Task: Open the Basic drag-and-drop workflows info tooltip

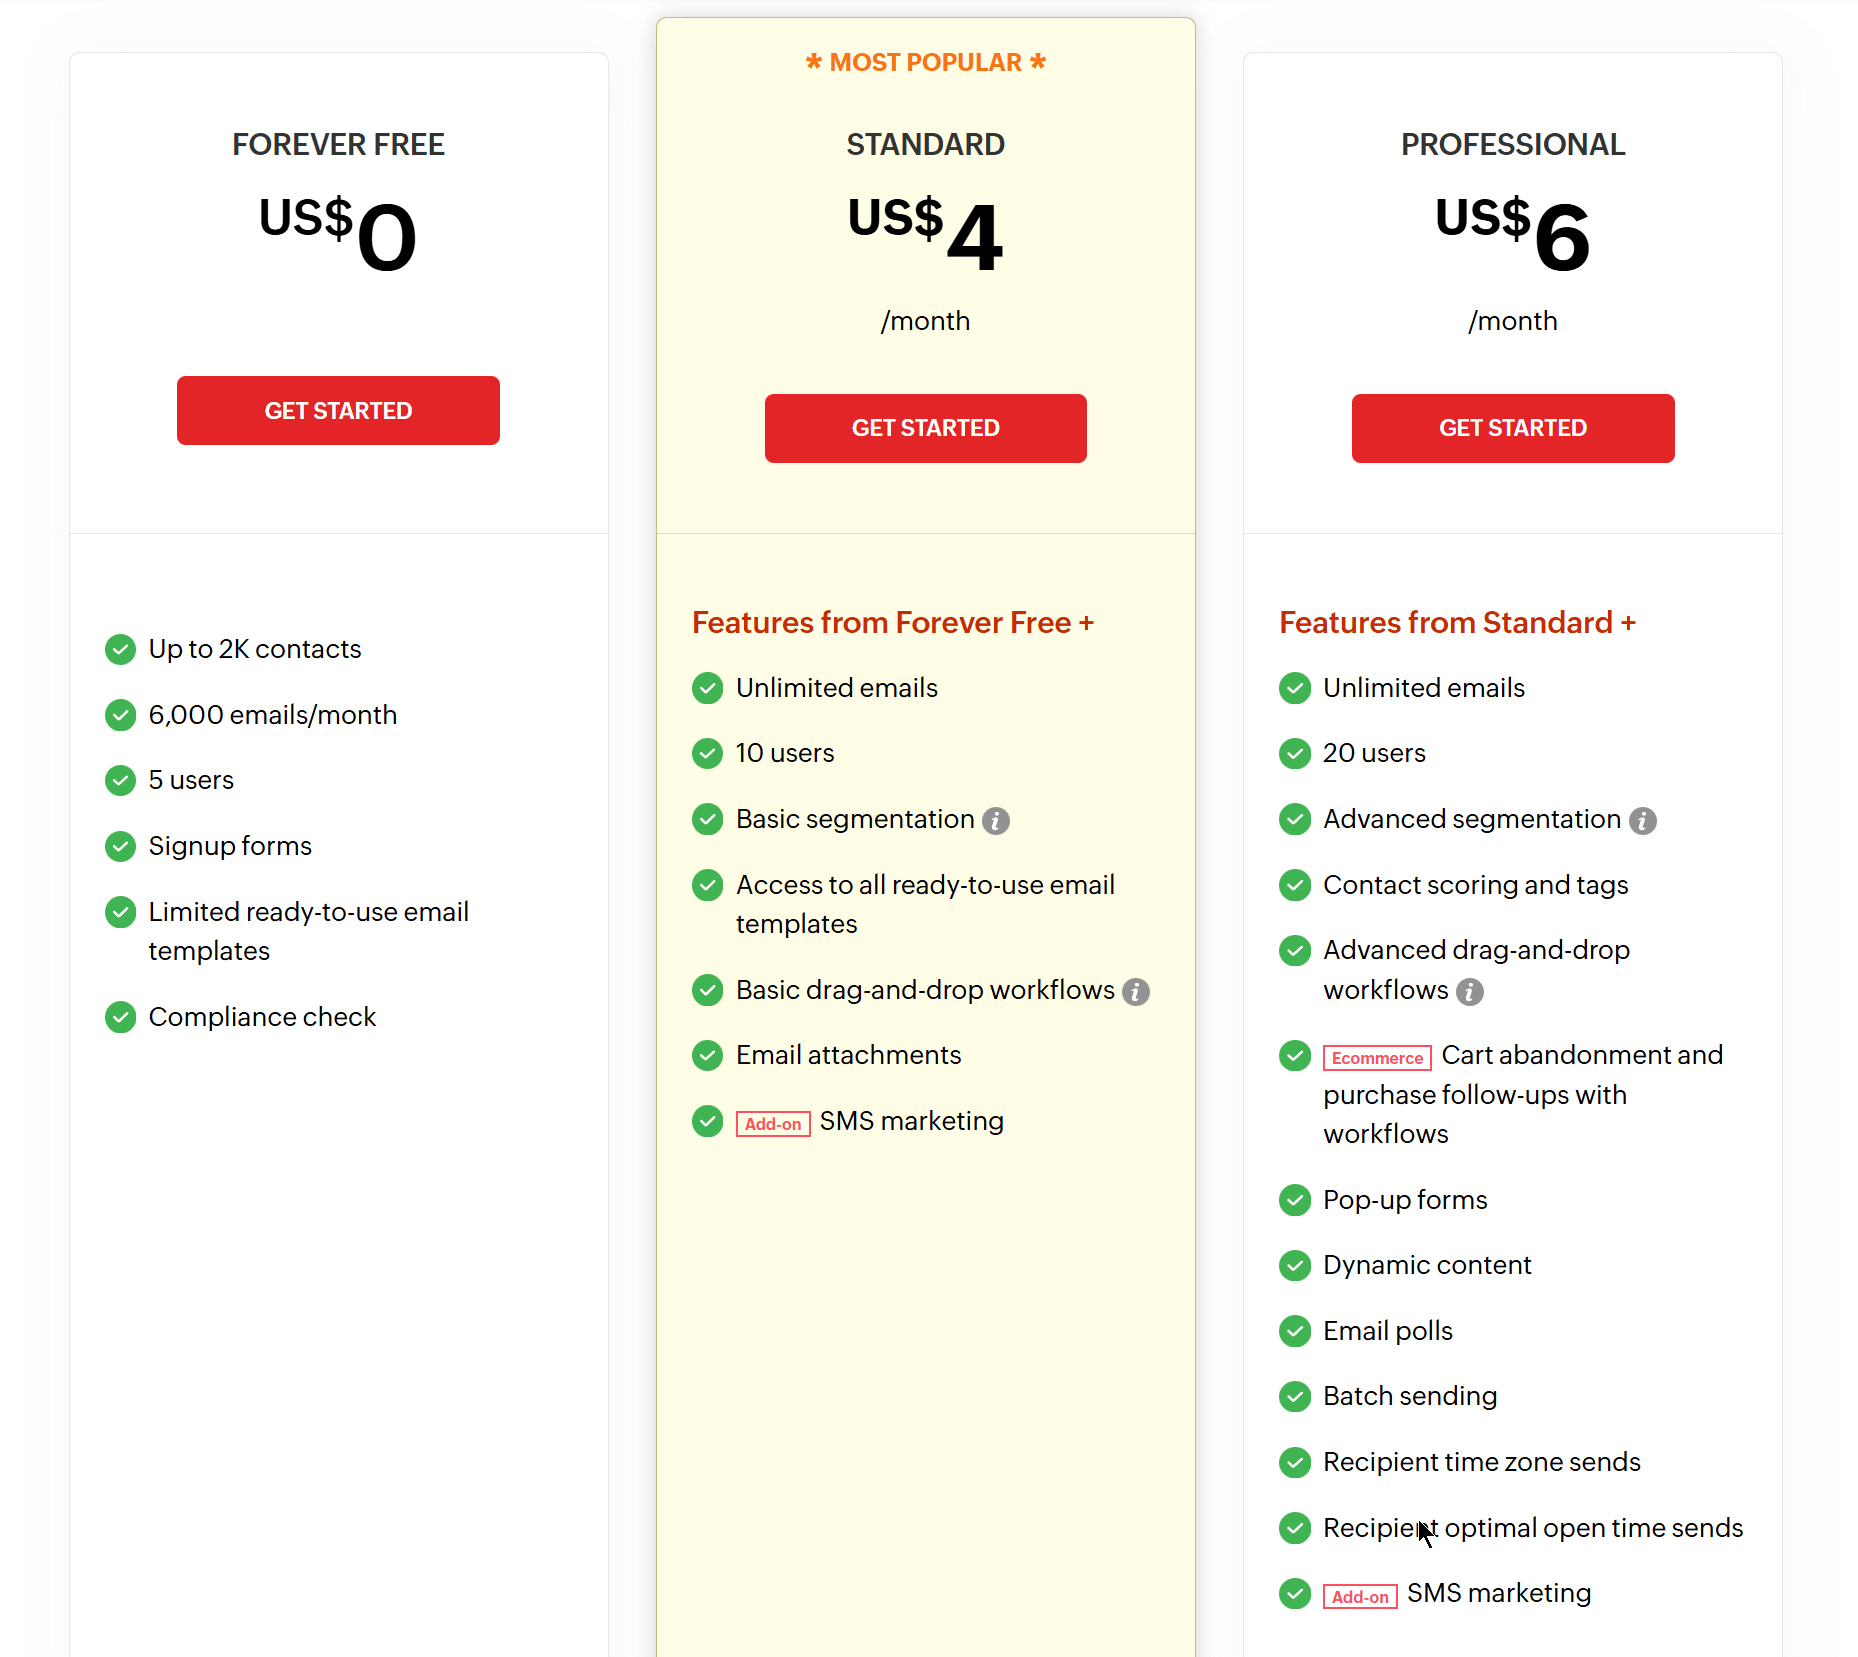Action: pos(1136,991)
